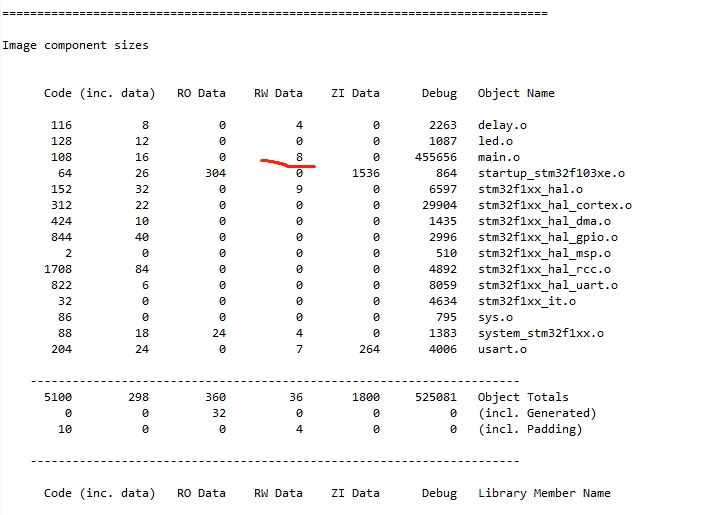Select the delay.o entry
The height and width of the screenshot is (515, 709).
(502, 125)
